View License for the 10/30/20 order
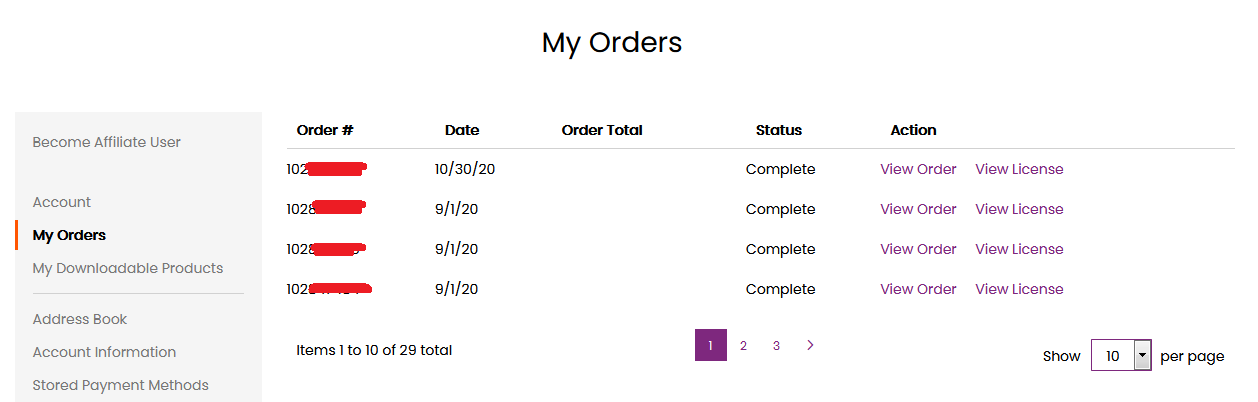 point(1019,169)
